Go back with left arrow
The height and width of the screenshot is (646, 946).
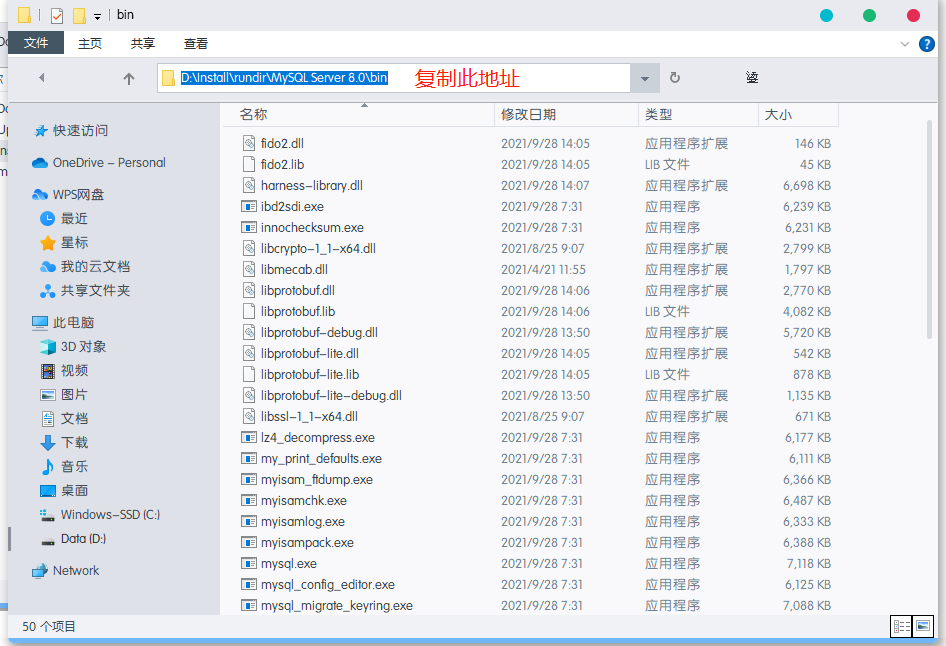click(42, 78)
